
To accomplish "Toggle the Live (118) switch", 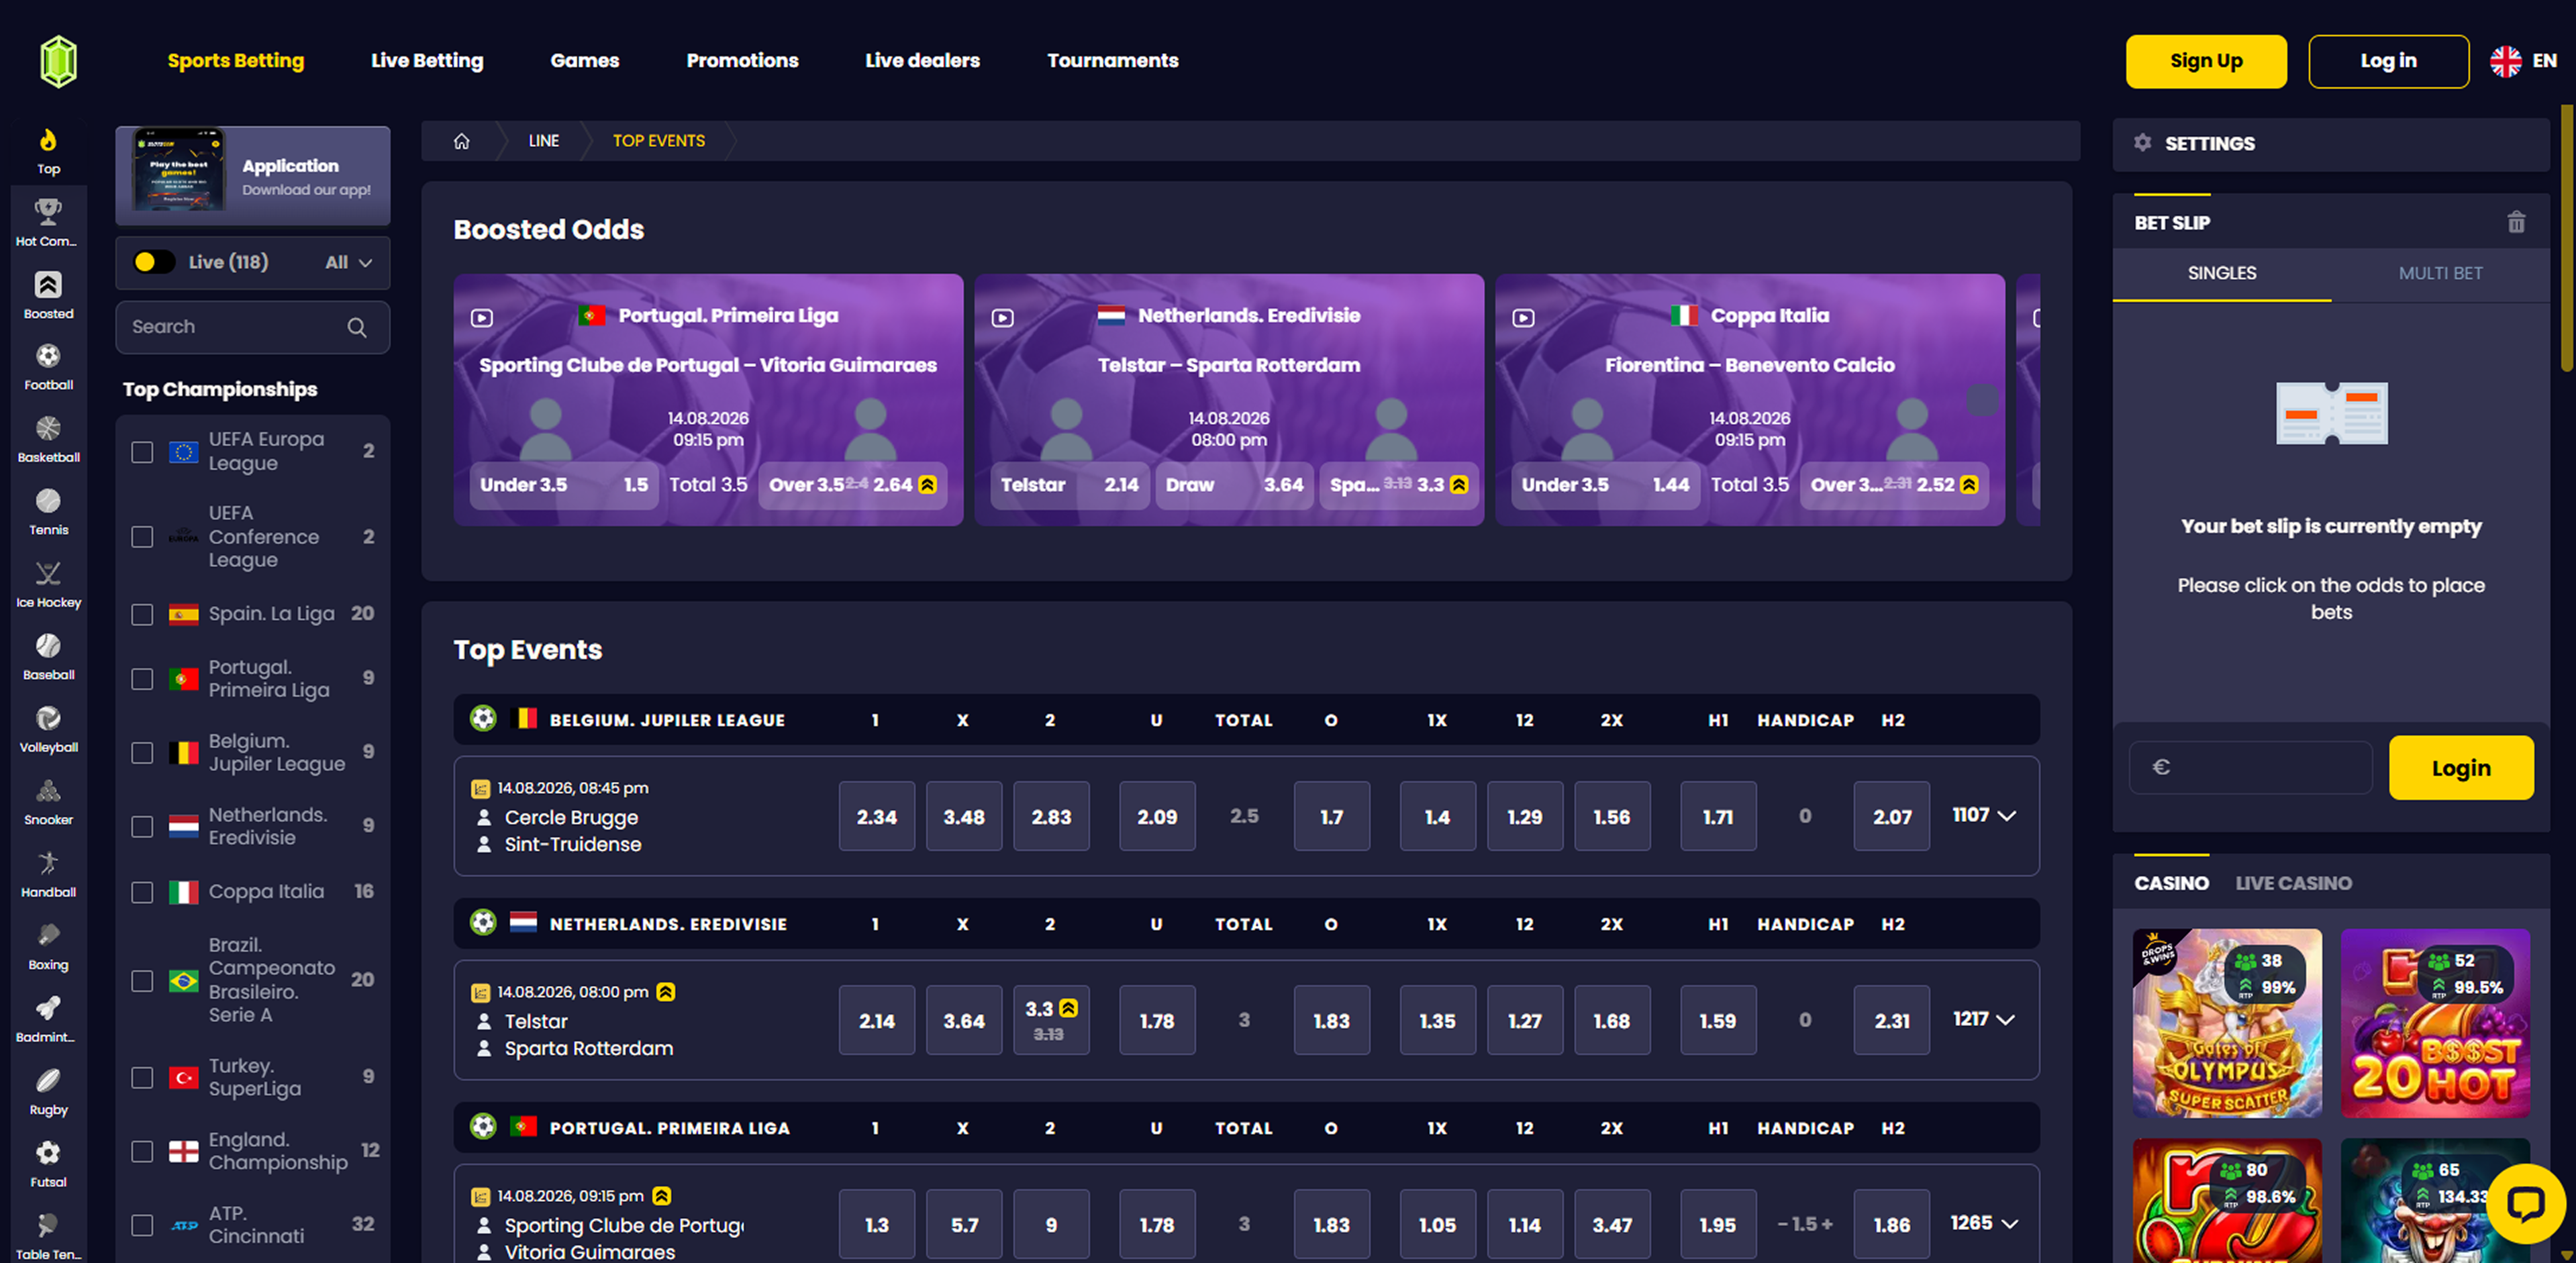I will (x=154, y=262).
